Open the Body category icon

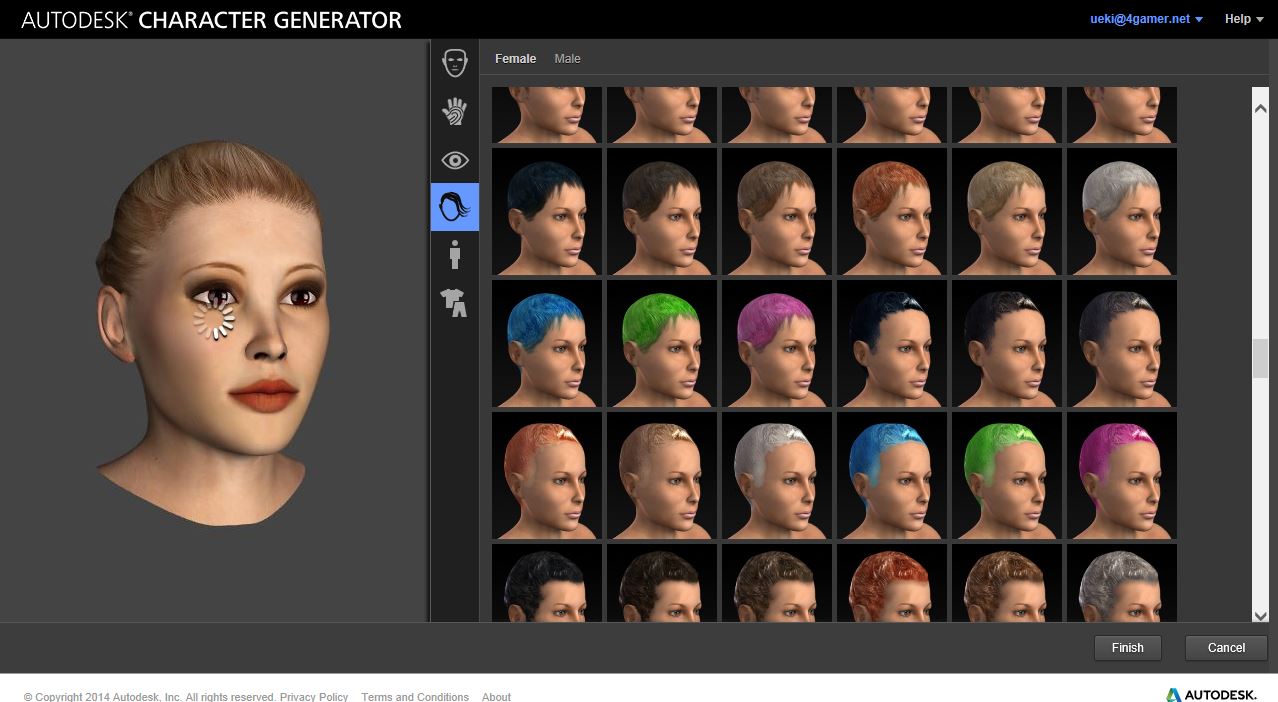tap(455, 255)
